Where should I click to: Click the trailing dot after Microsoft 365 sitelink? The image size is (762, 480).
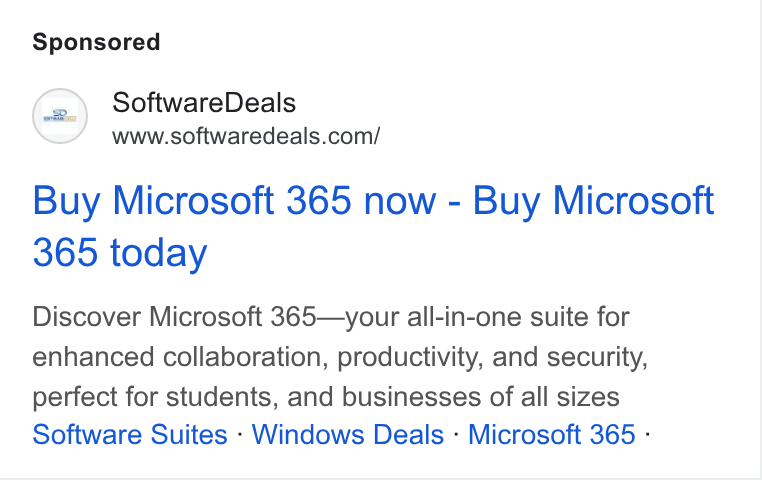tap(647, 433)
